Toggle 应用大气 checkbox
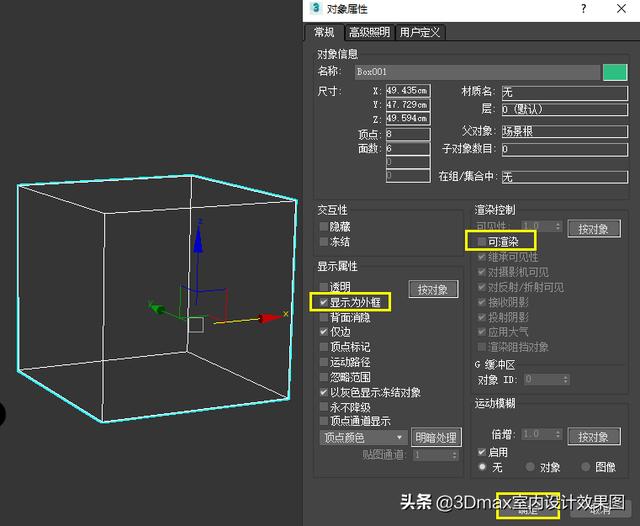 click(x=482, y=332)
